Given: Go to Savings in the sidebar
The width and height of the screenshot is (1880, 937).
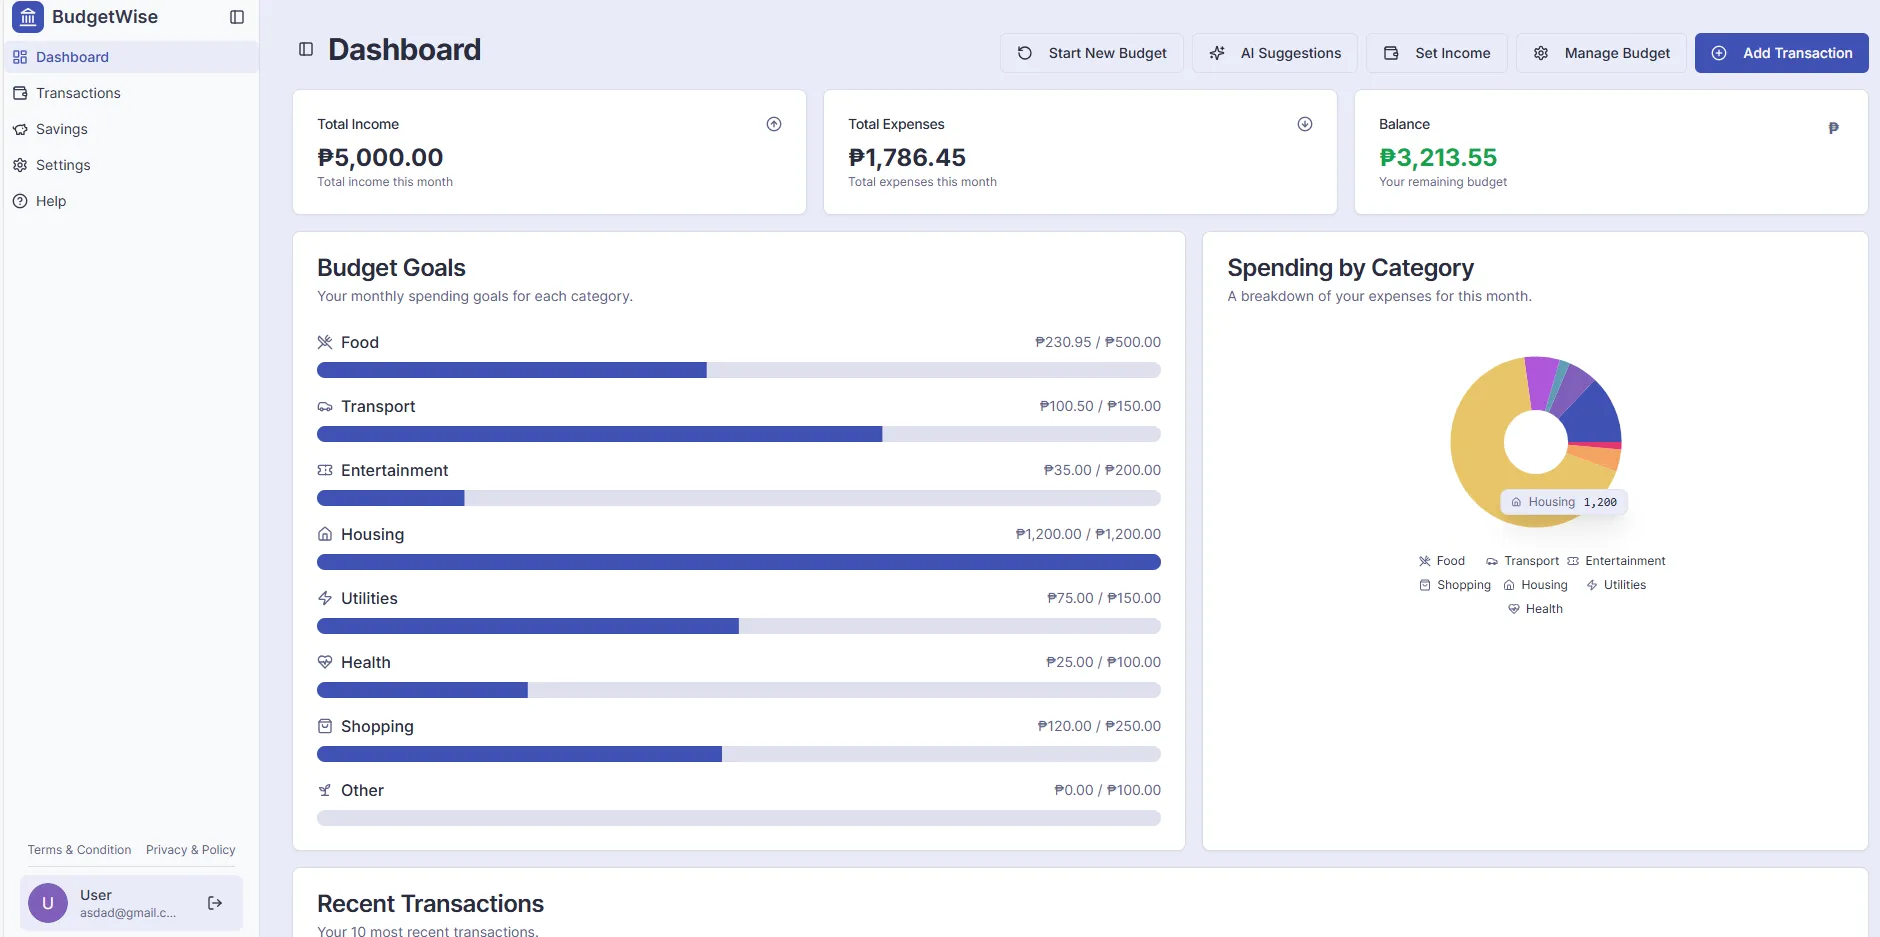Looking at the screenshot, I should pyautogui.click(x=62, y=129).
